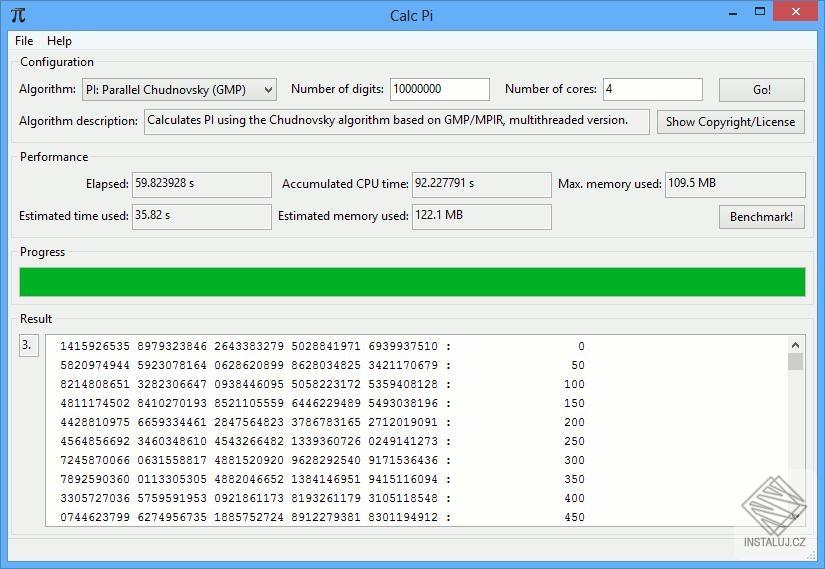Click the Accumulated CPU time field
The width and height of the screenshot is (825, 569).
(481, 185)
